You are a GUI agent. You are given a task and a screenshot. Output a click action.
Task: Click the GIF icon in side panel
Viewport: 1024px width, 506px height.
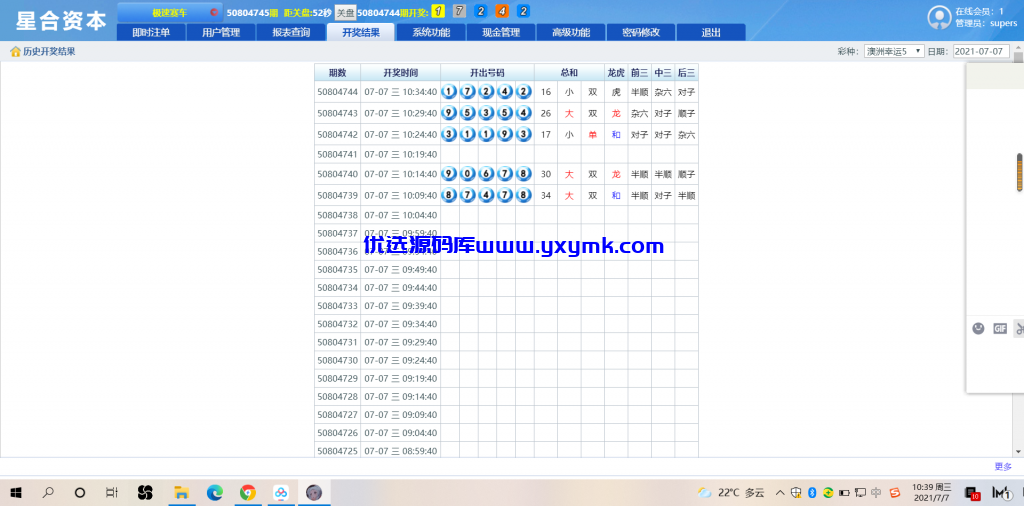(1000, 328)
